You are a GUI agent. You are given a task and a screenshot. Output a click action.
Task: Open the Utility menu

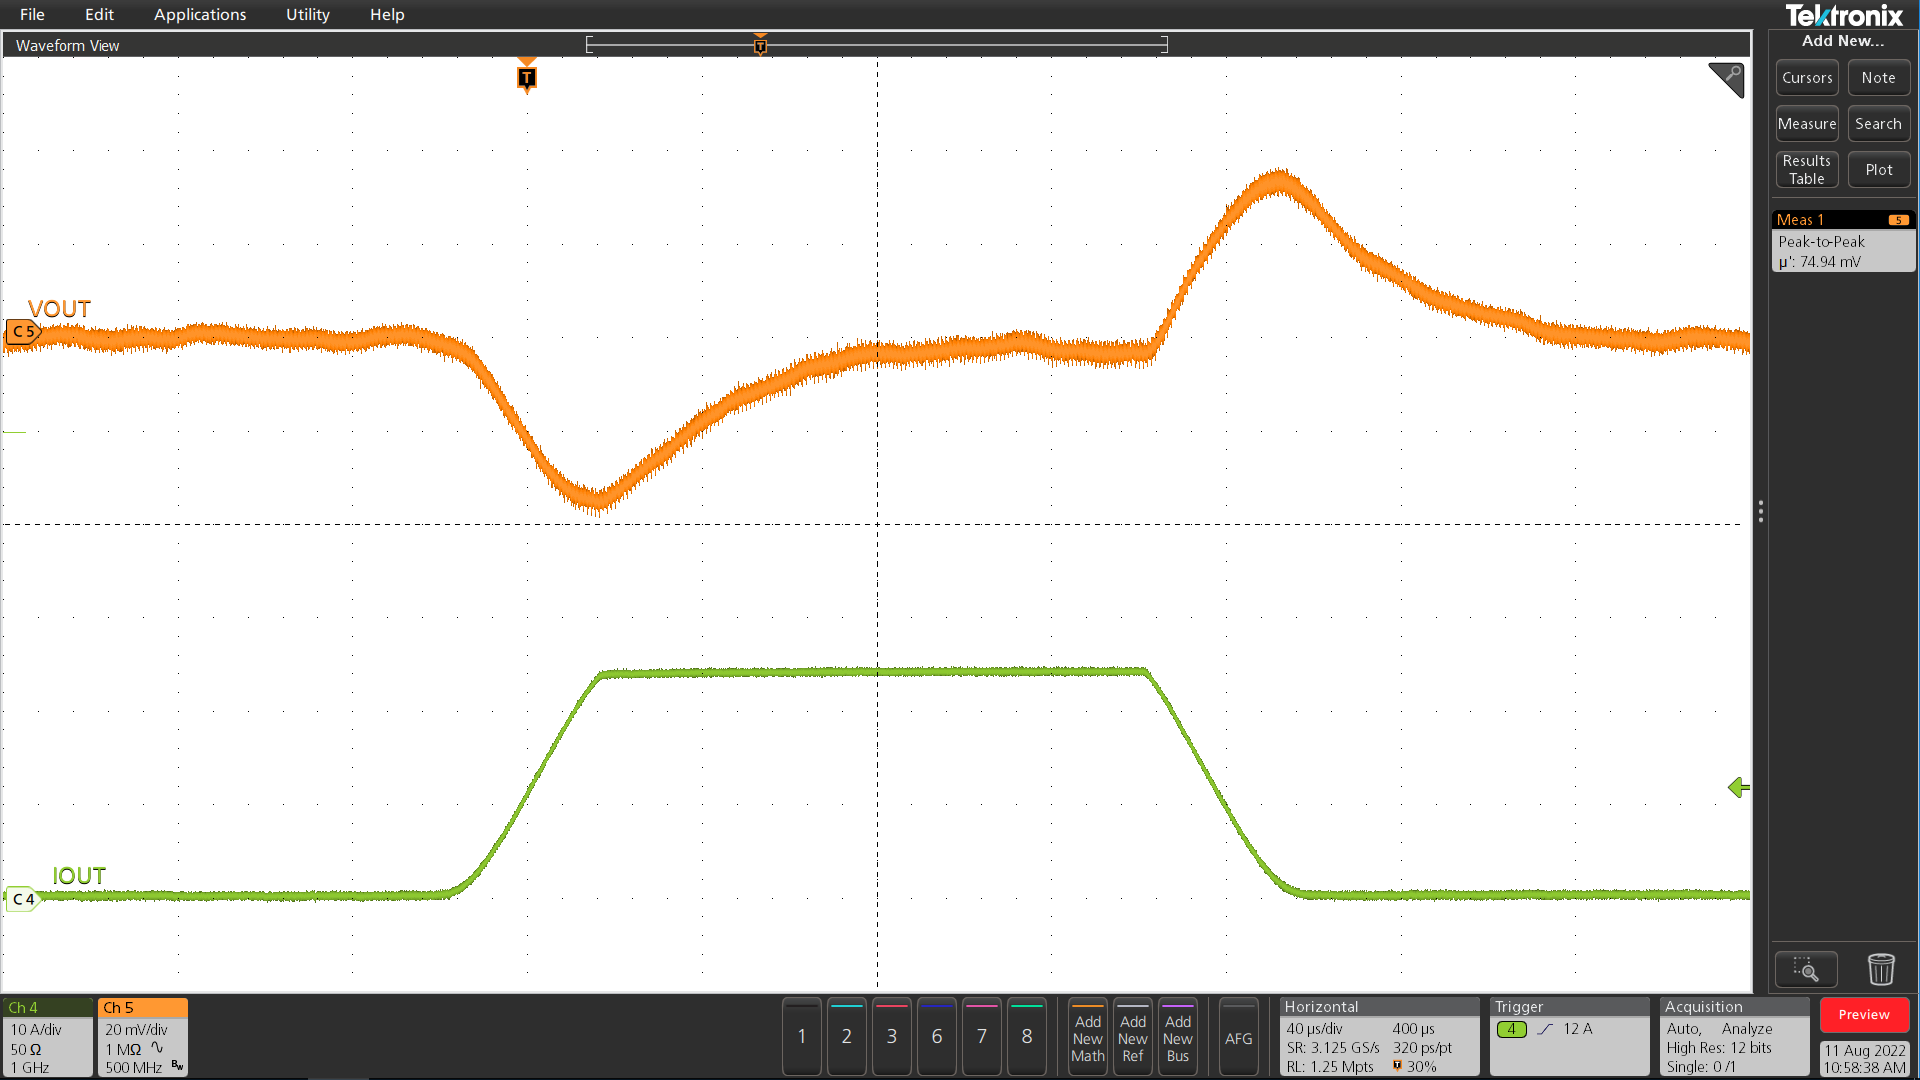coord(307,15)
